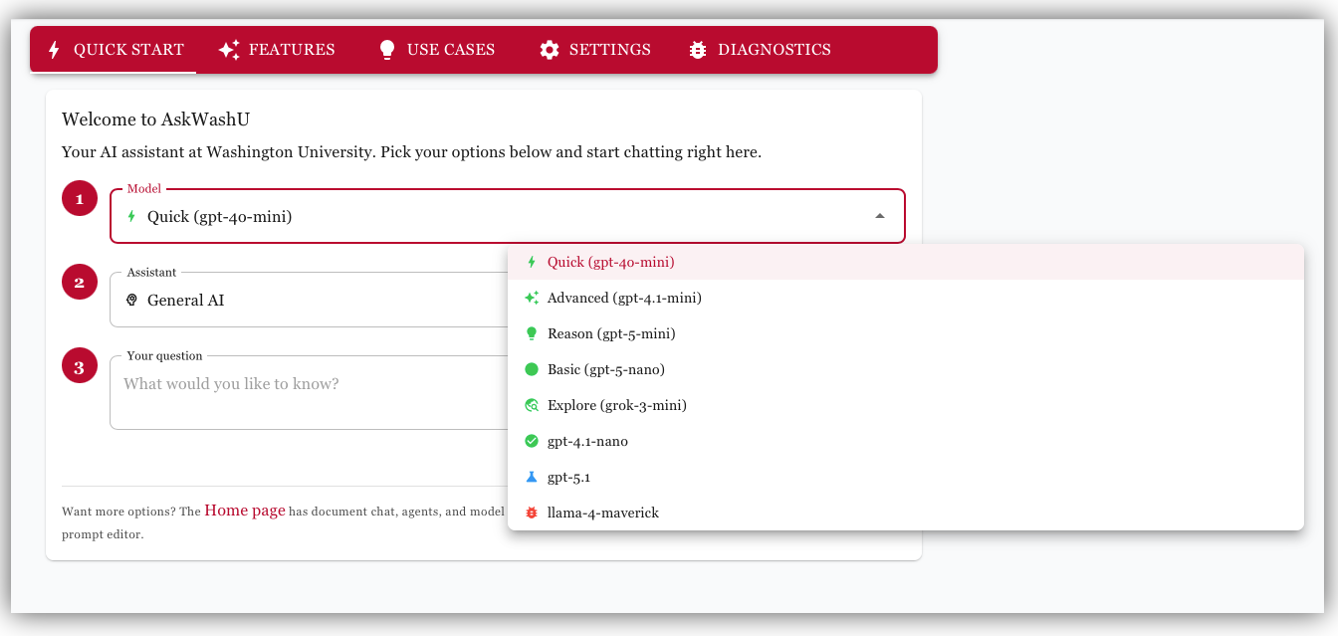
Task: Pick Explore (grok-3-mini) model option
Action: pos(617,405)
